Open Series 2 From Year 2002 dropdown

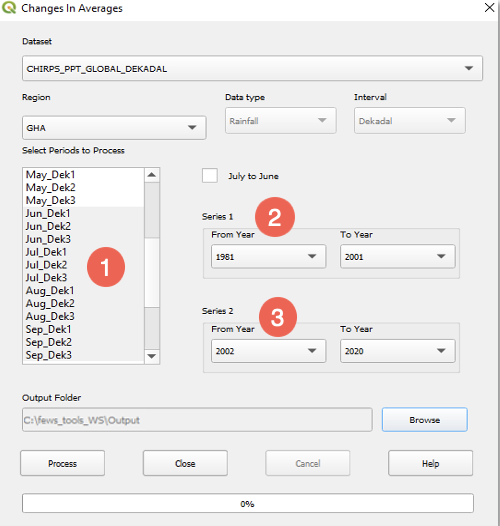pos(268,351)
